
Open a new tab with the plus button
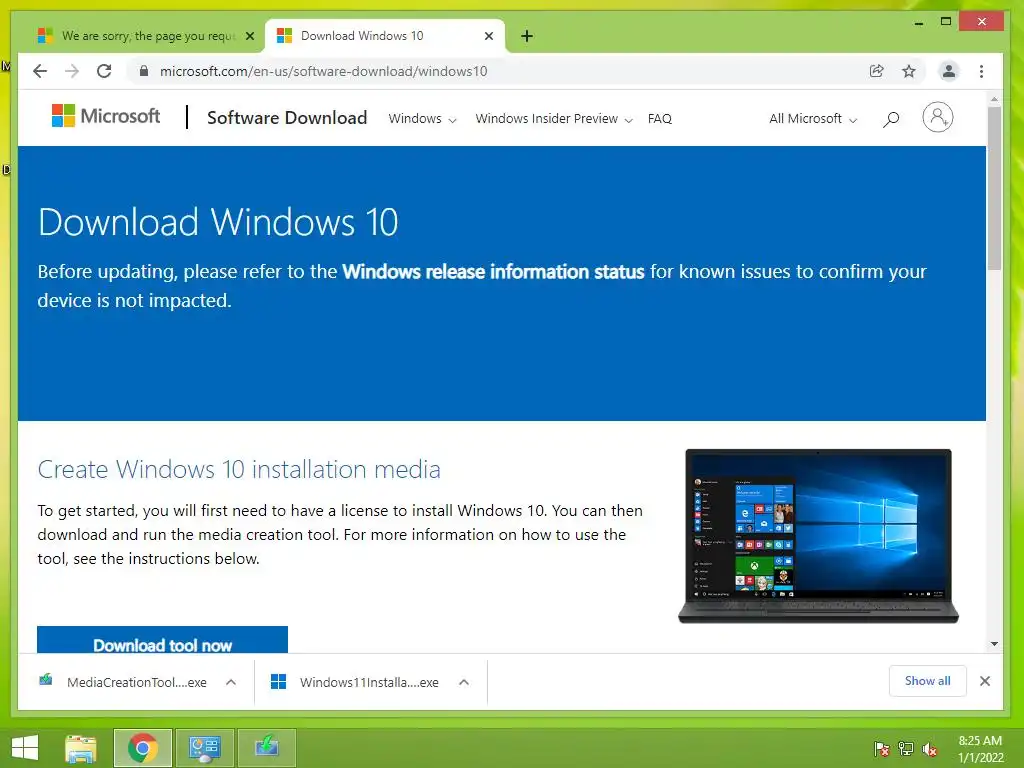527,36
